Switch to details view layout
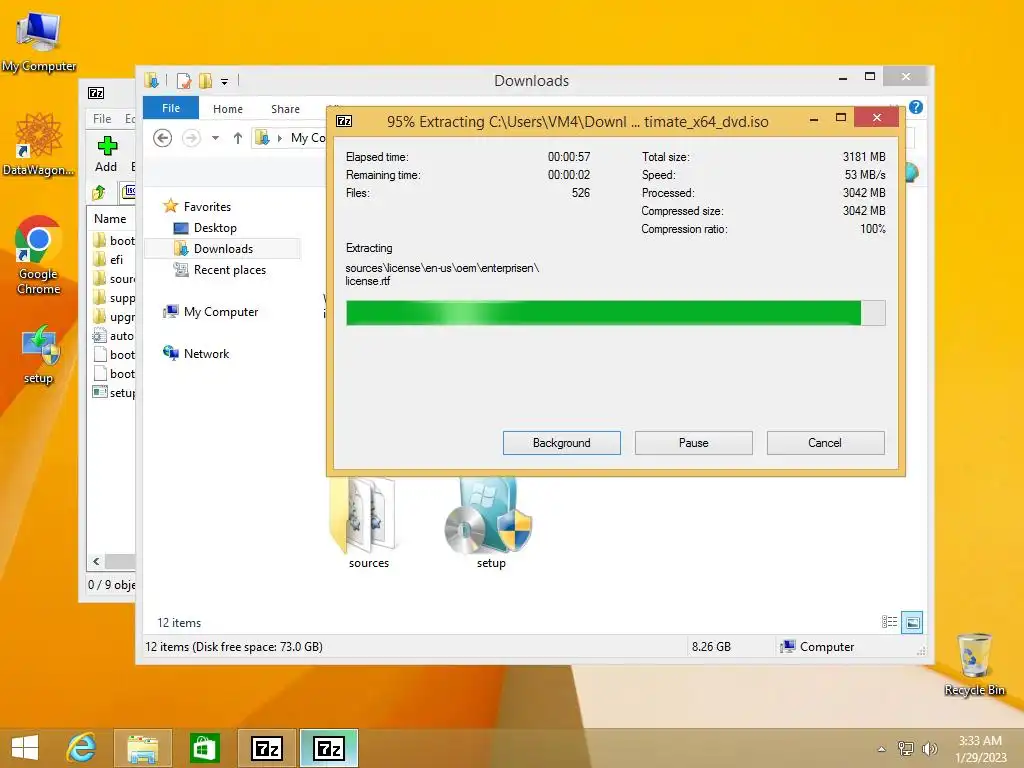This screenshot has width=1024, height=768. (x=889, y=622)
